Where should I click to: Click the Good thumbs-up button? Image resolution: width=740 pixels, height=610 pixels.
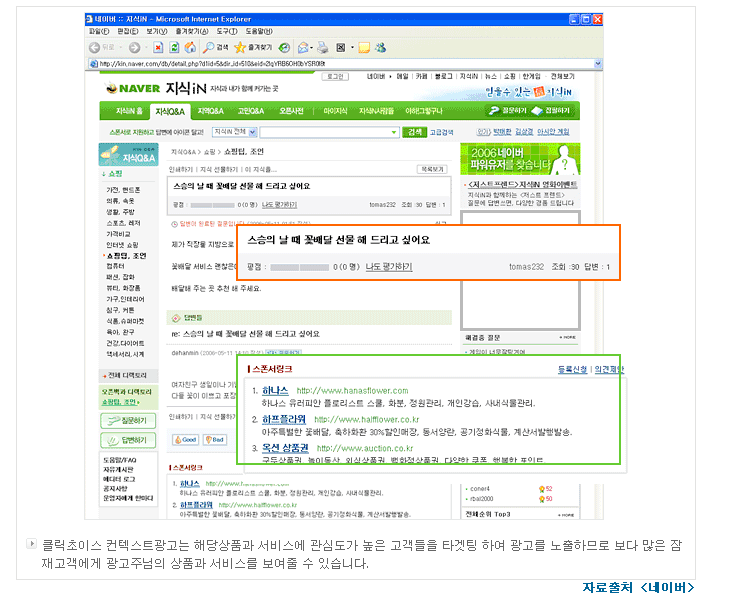pos(185,440)
